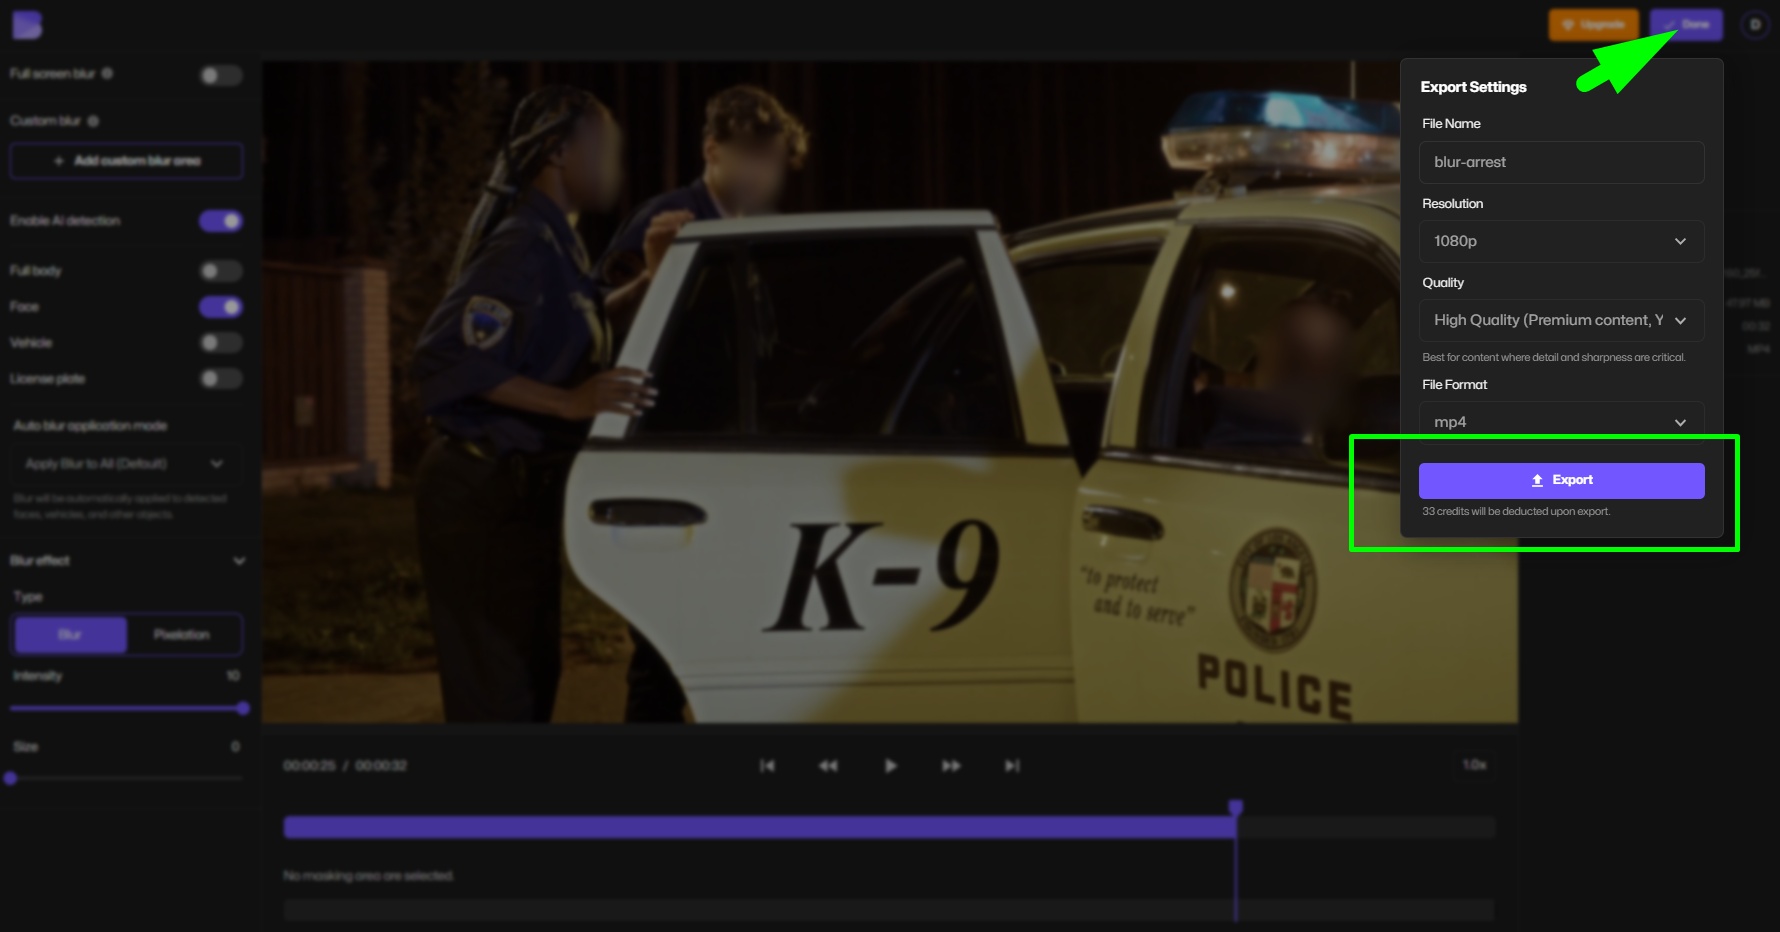Screen dimensions: 1780x932
Task: Open the File Format dropdown showing mp4
Action: [x=1561, y=421]
